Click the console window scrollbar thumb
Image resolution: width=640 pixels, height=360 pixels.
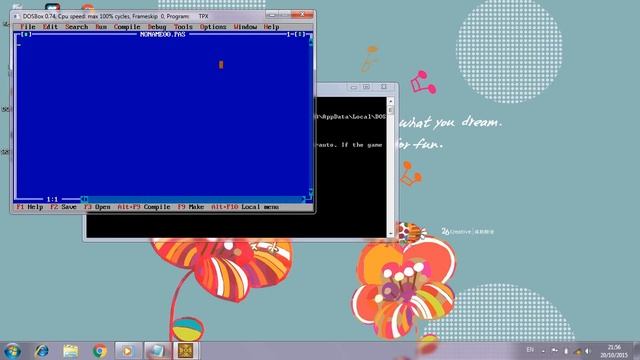(x=391, y=110)
